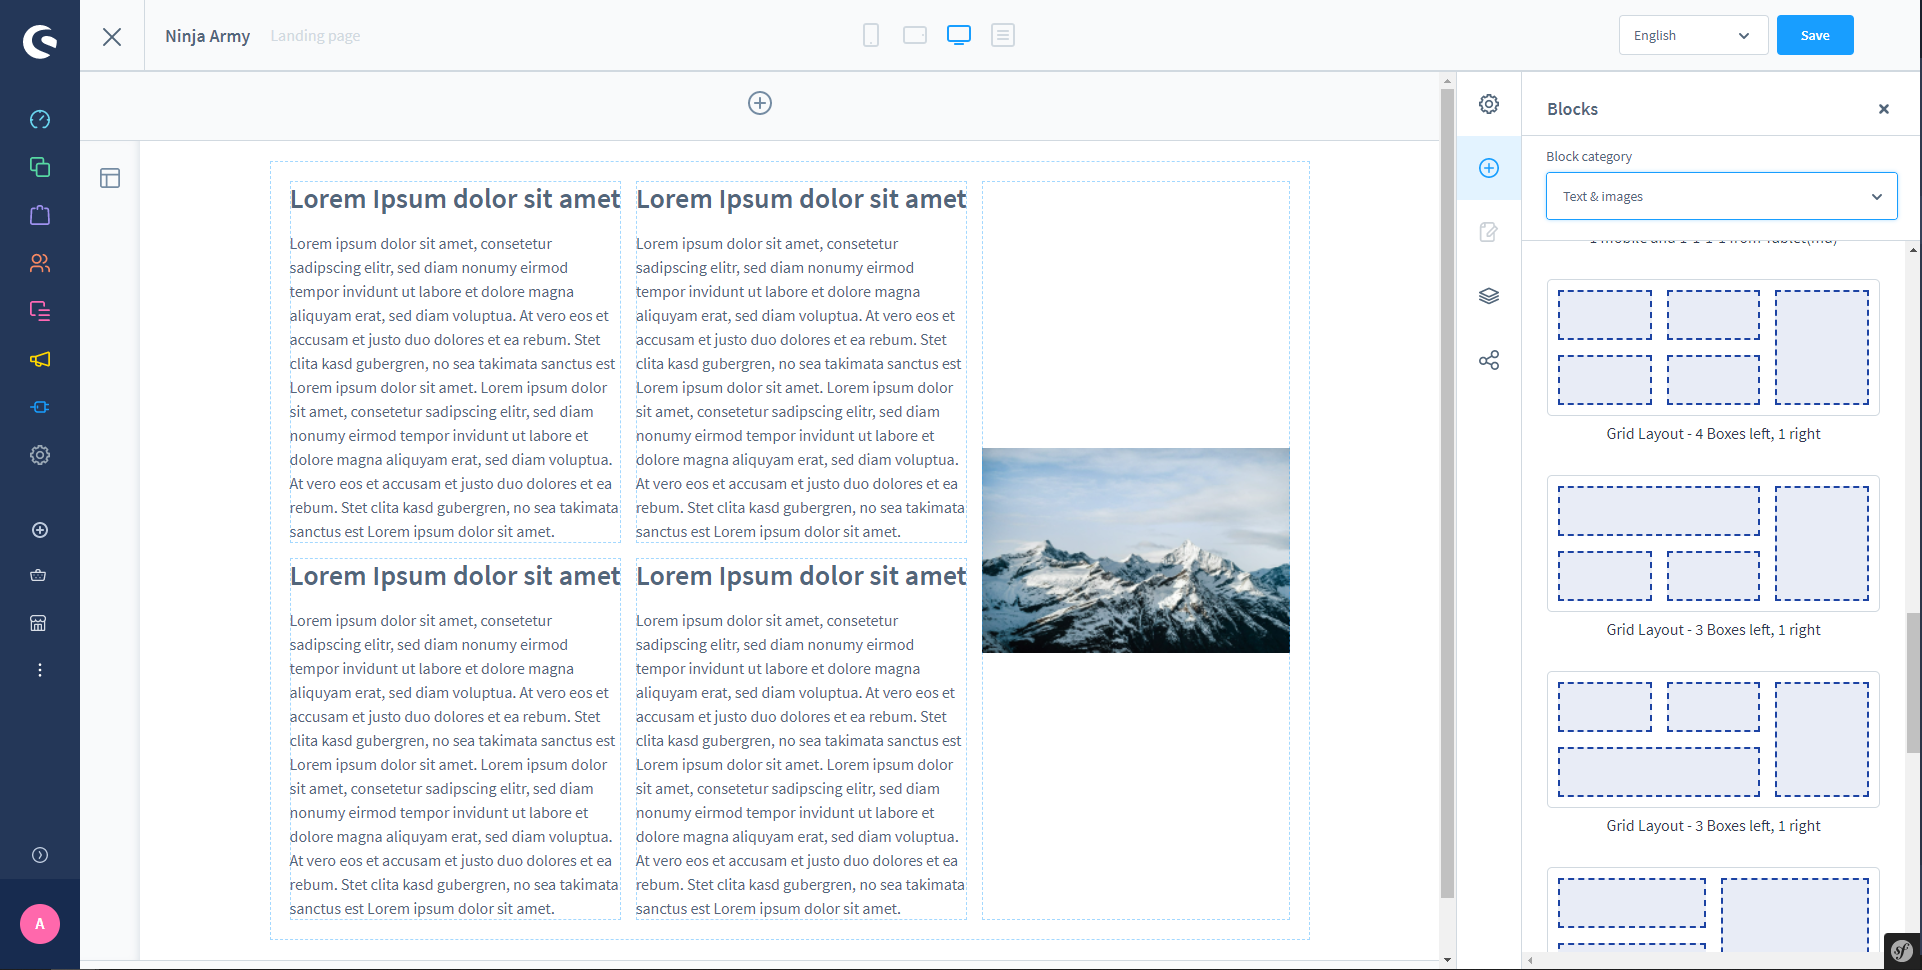Open the user avatar A
The height and width of the screenshot is (970, 1922).
(x=40, y=924)
